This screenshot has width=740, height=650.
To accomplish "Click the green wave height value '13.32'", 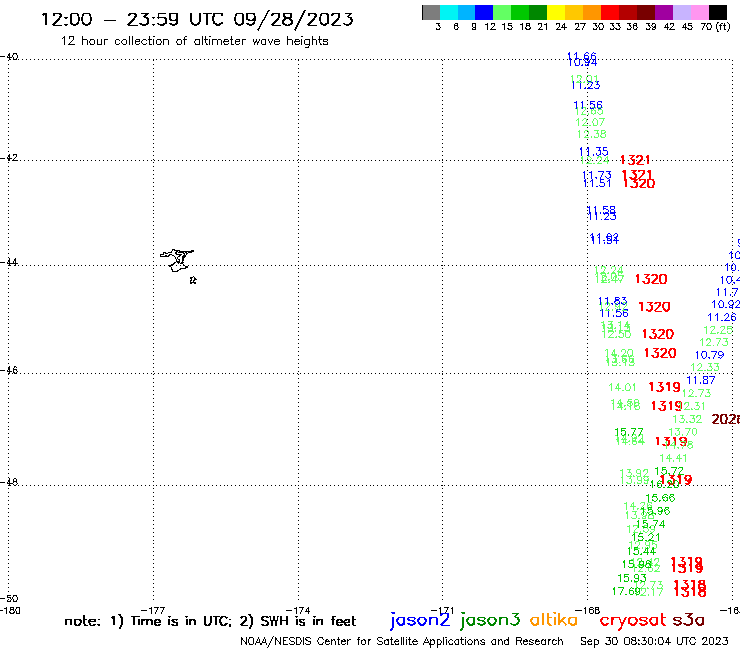I will pos(687,419).
